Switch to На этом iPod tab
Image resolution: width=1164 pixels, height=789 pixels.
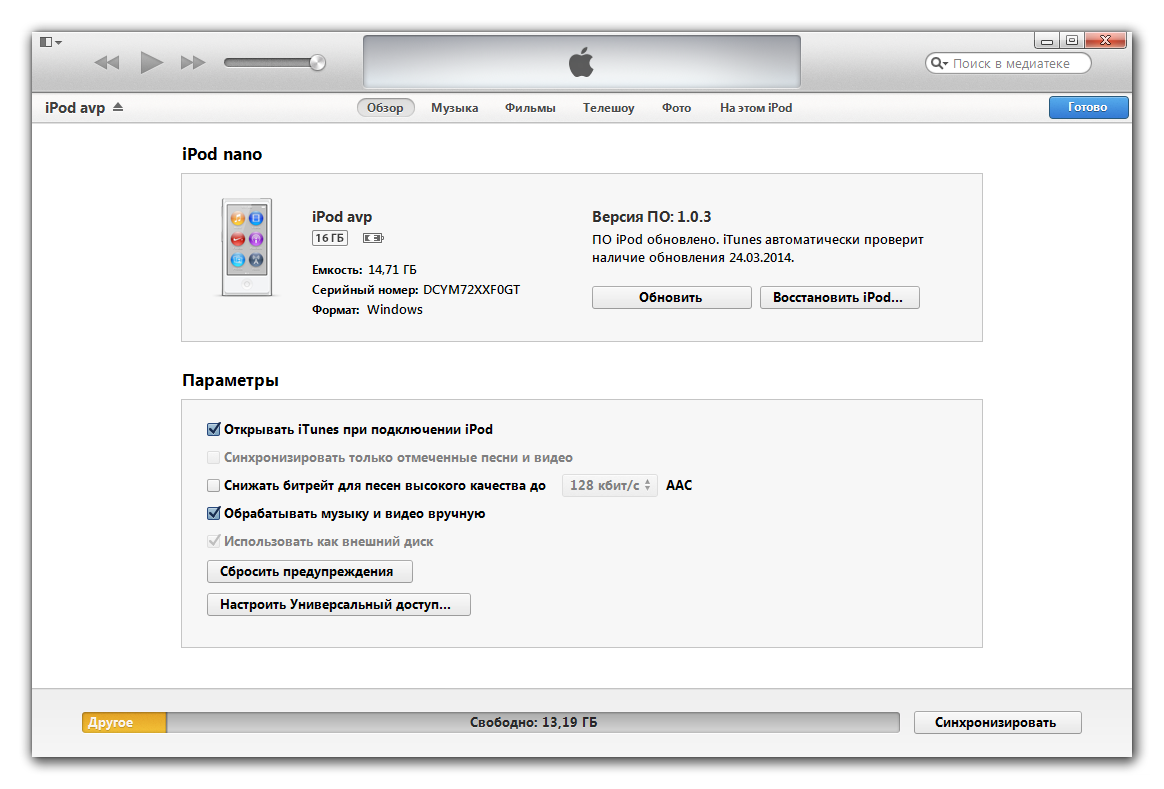[x=756, y=108]
